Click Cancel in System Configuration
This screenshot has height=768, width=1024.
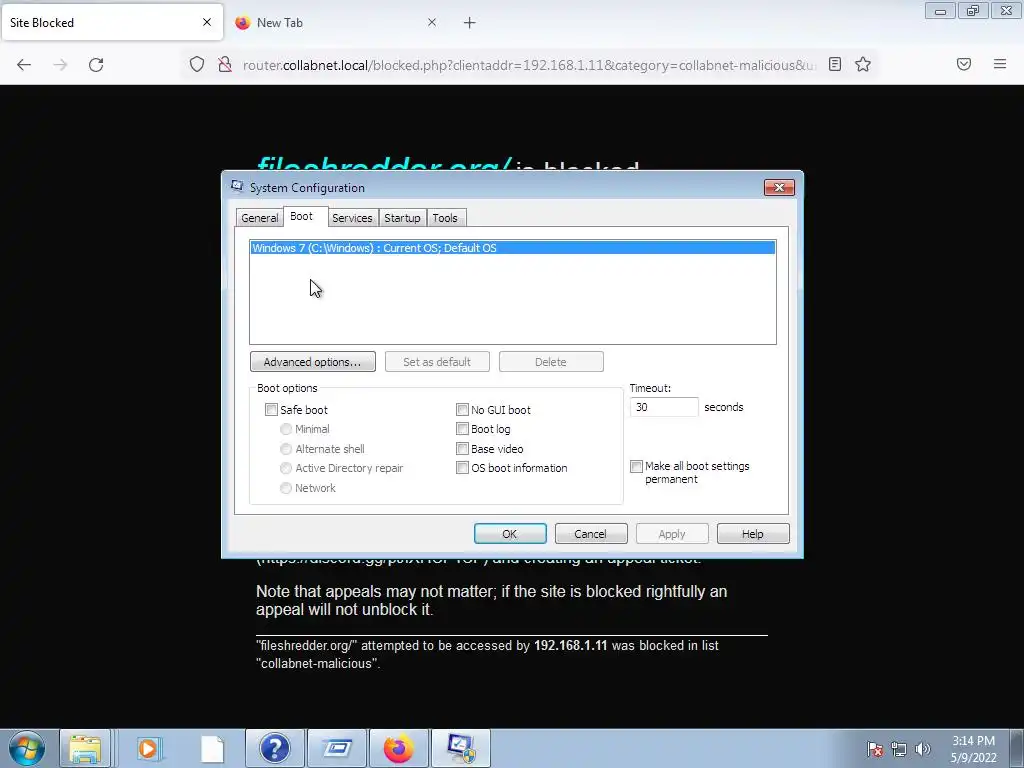point(591,534)
